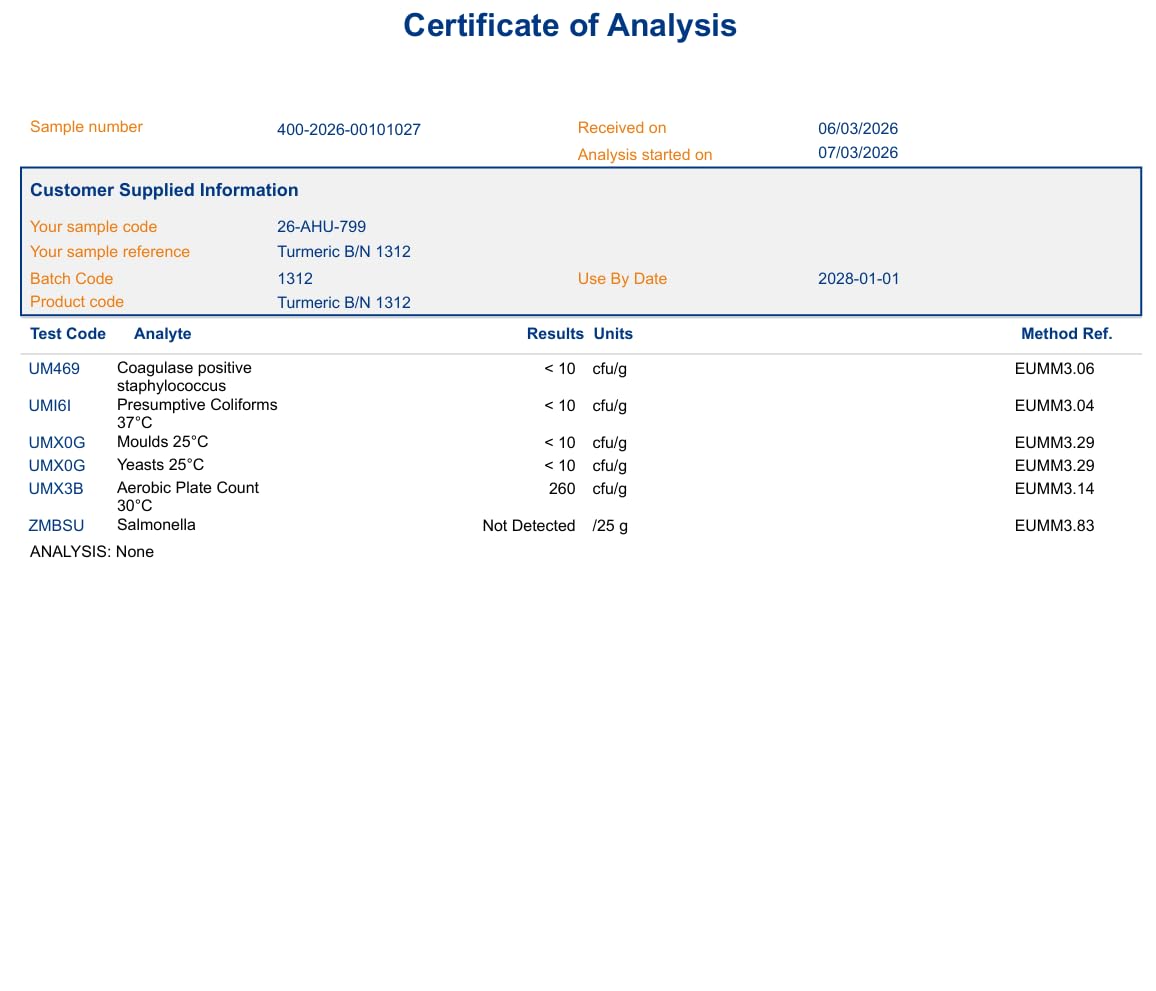Screen dimensions: 1156x991
Task: Select the Aerobic Plate Count result 260
Action: [562, 489]
